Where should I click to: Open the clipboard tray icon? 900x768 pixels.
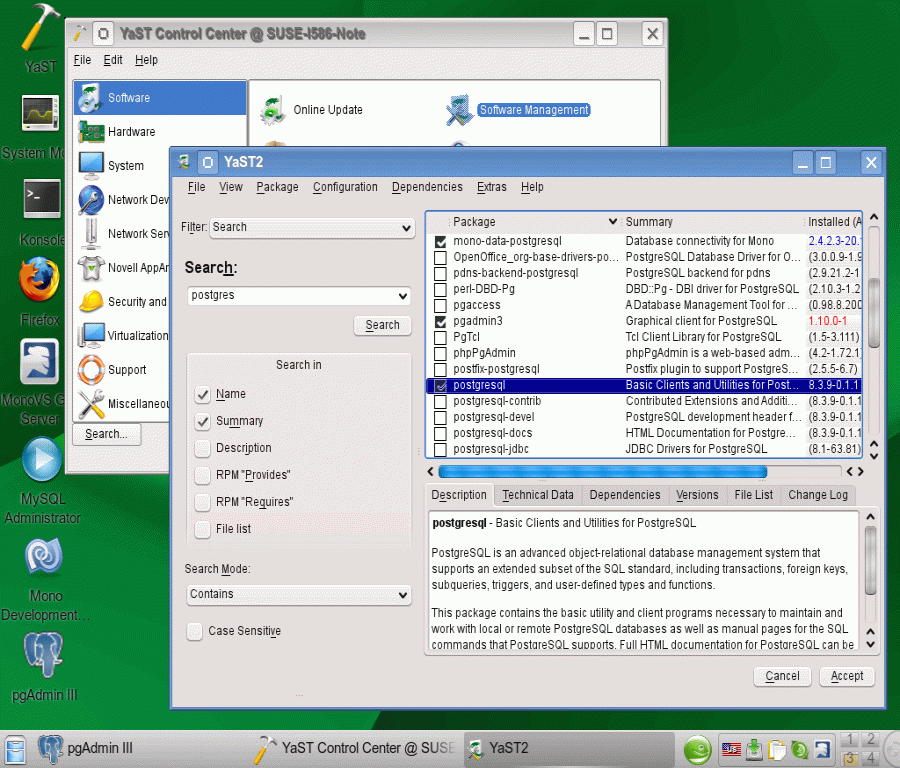click(777, 749)
